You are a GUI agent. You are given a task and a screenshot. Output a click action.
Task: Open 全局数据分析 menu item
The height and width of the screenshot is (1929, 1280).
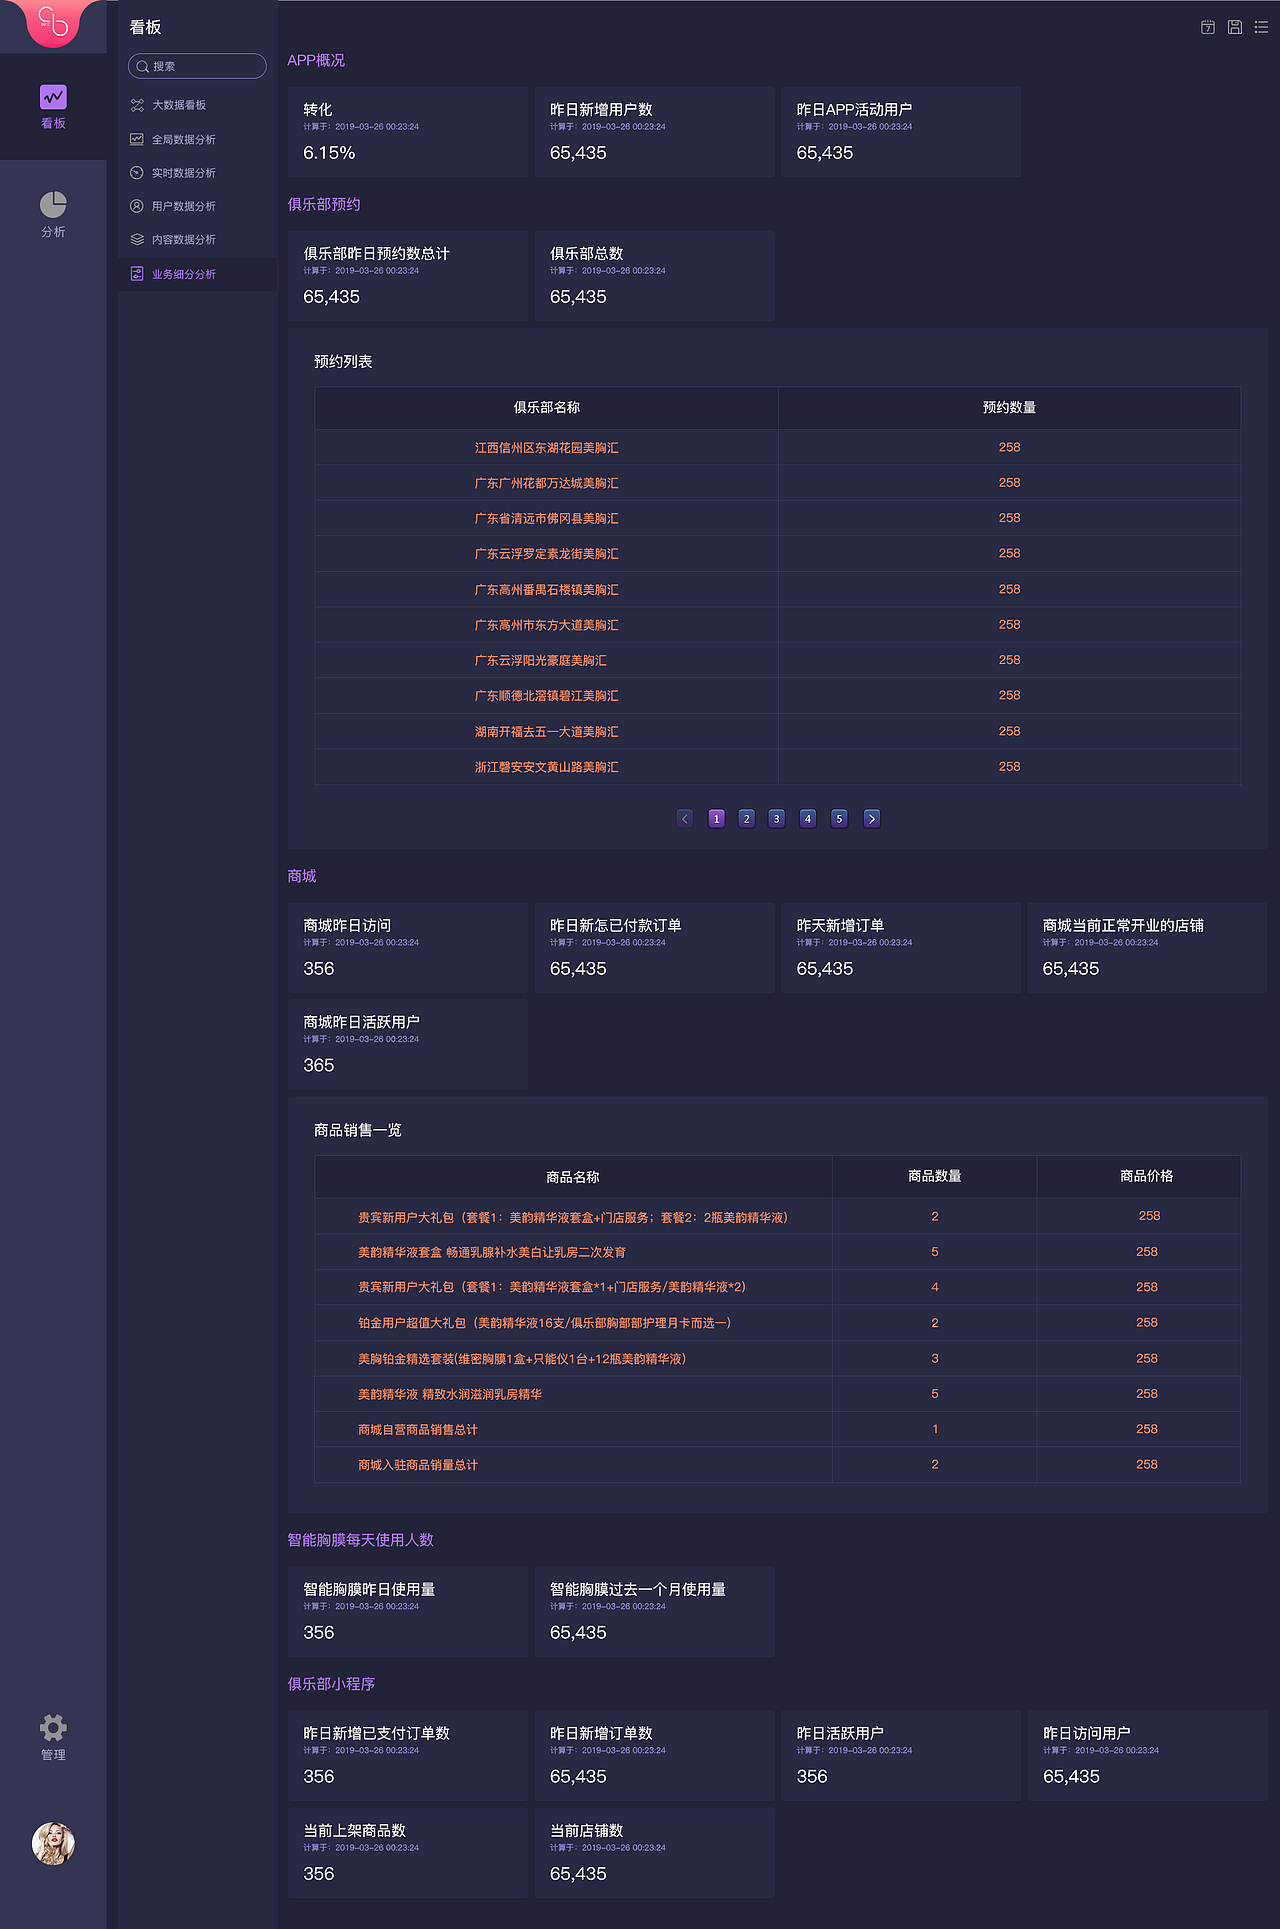198,139
